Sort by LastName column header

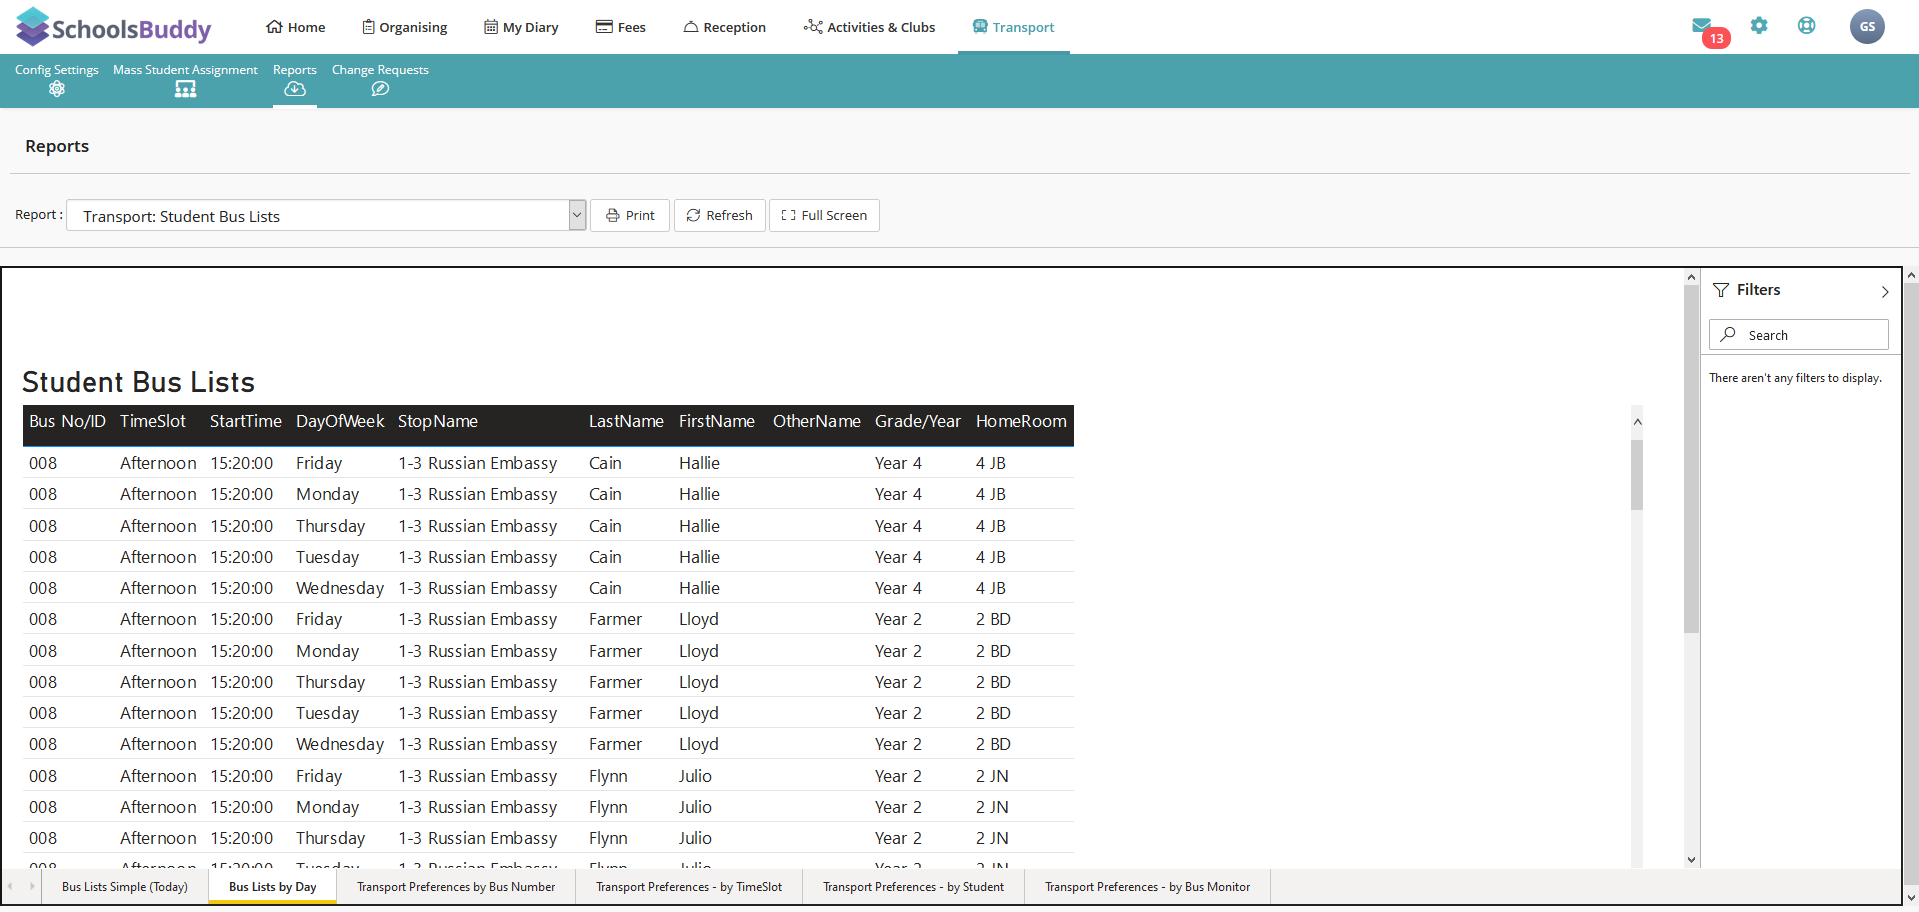tap(626, 422)
